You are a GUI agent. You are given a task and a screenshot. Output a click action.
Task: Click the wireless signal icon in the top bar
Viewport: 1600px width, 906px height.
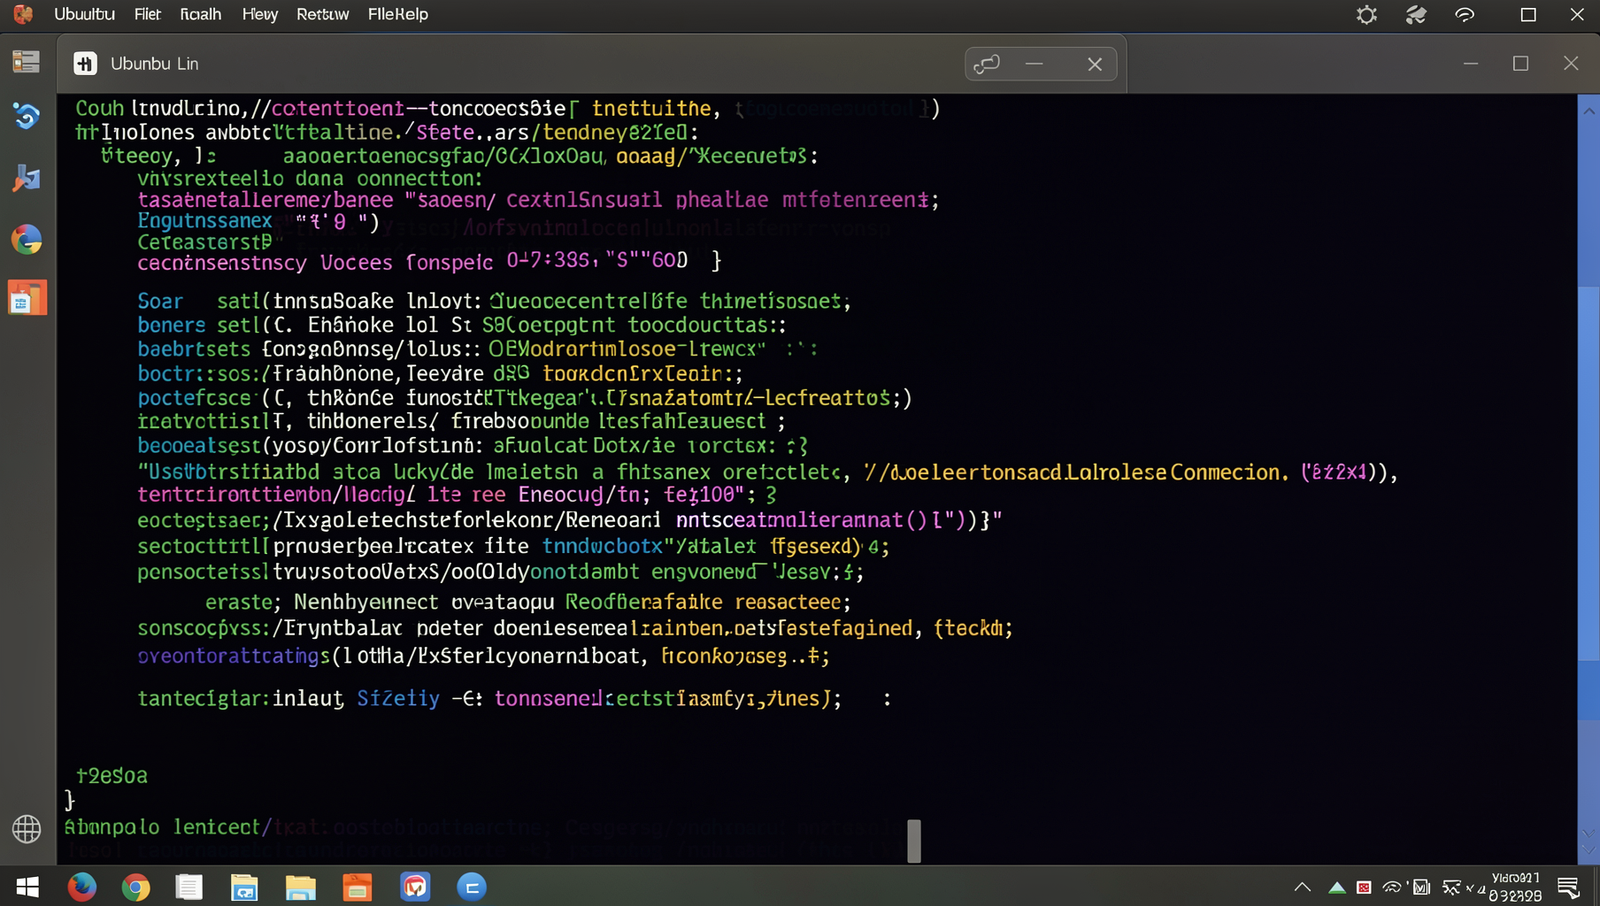click(x=1465, y=14)
